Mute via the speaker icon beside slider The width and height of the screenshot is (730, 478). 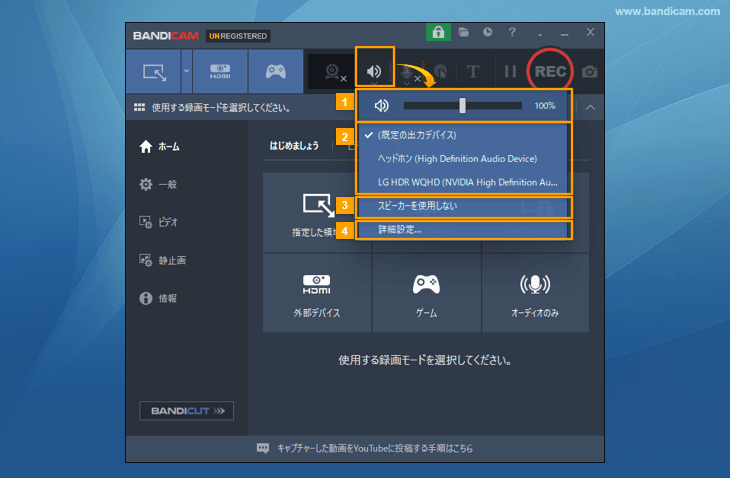pos(382,106)
